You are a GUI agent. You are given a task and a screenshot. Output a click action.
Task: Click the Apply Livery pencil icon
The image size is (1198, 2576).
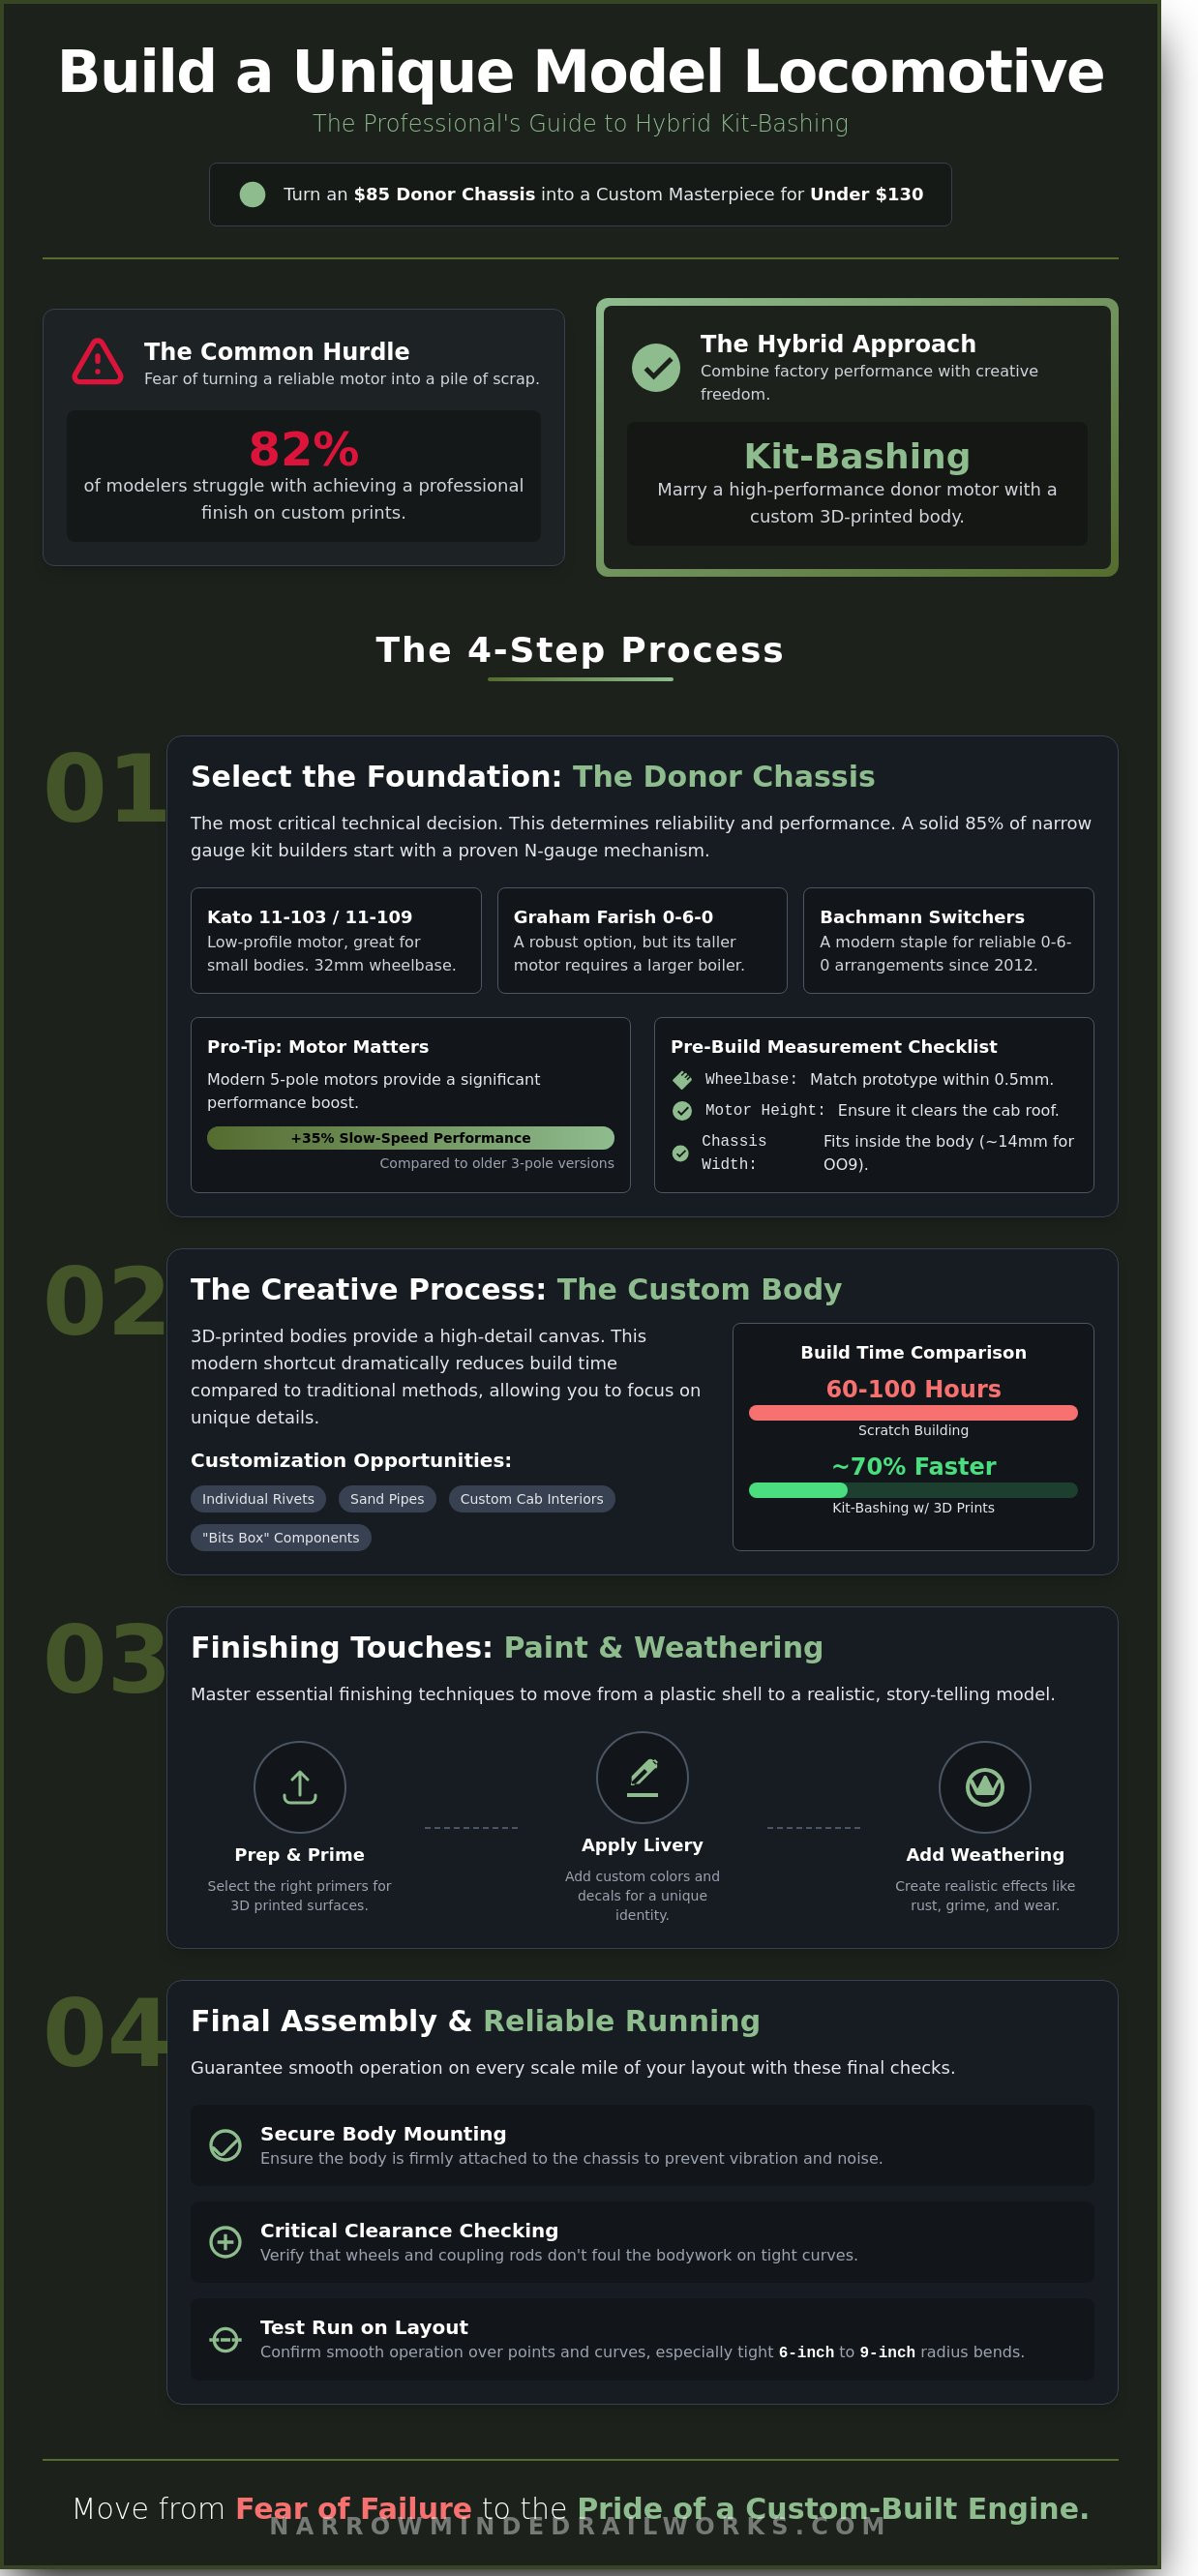[x=642, y=1777]
